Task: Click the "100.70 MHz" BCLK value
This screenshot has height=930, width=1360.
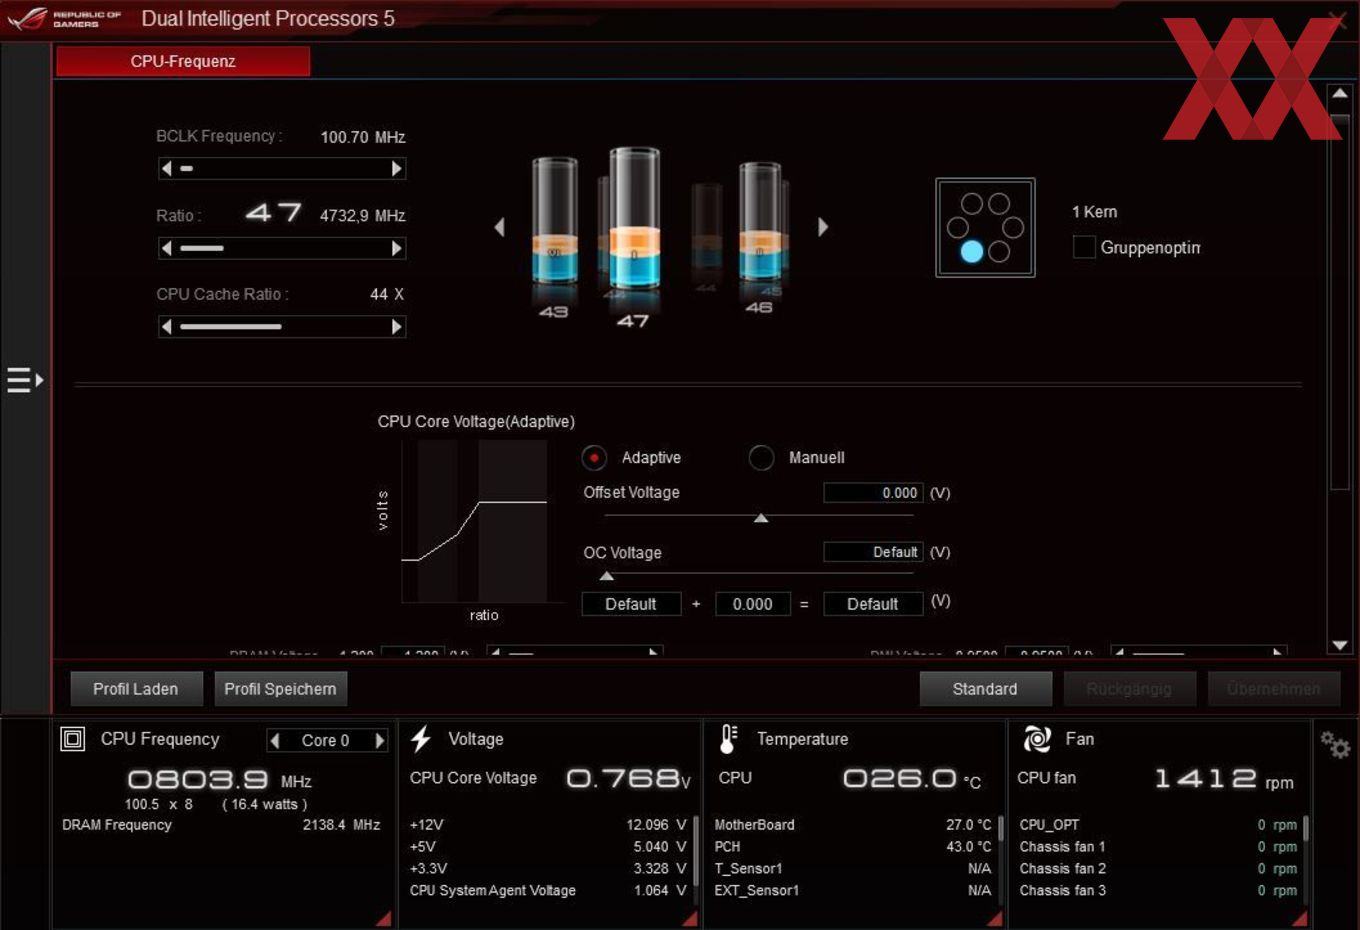Action: (x=362, y=137)
